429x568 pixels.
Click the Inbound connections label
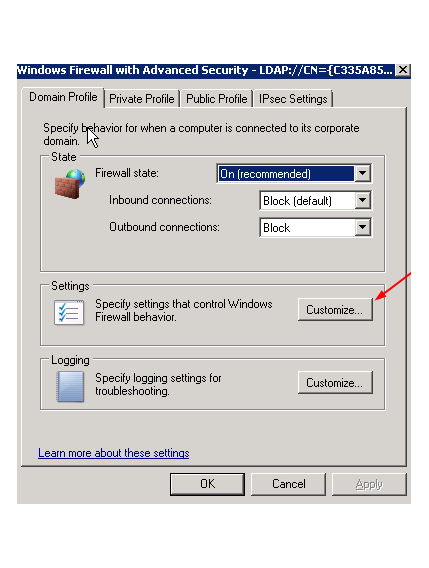coord(160,200)
